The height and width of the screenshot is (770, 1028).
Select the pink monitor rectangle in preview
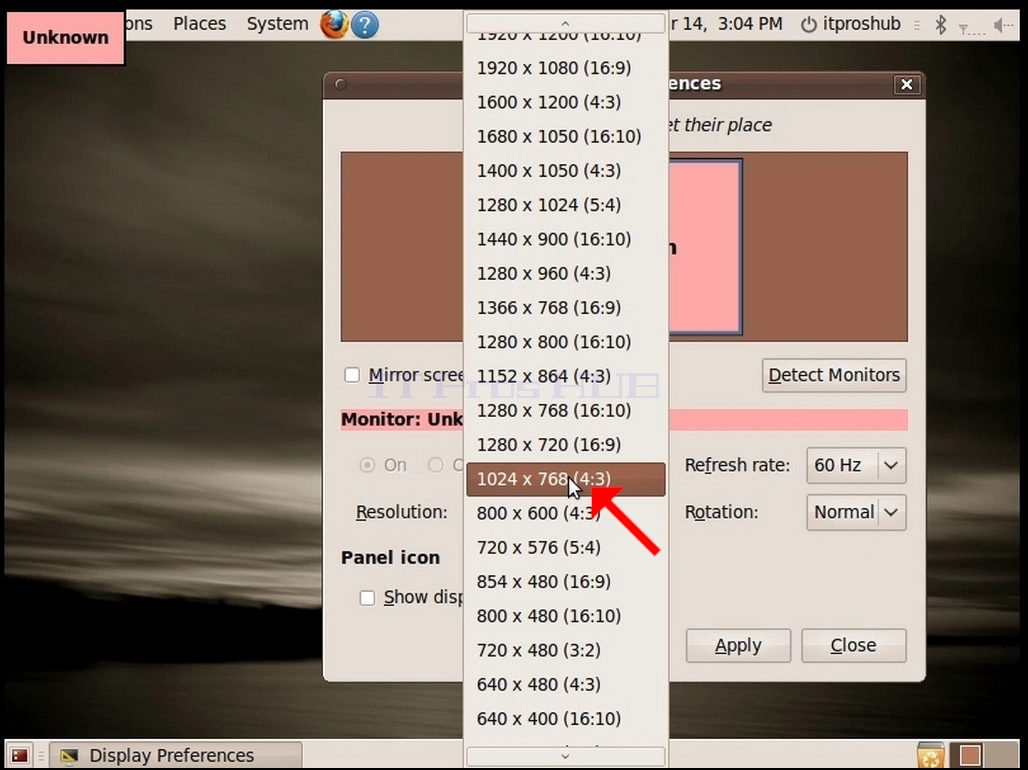coord(705,247)
